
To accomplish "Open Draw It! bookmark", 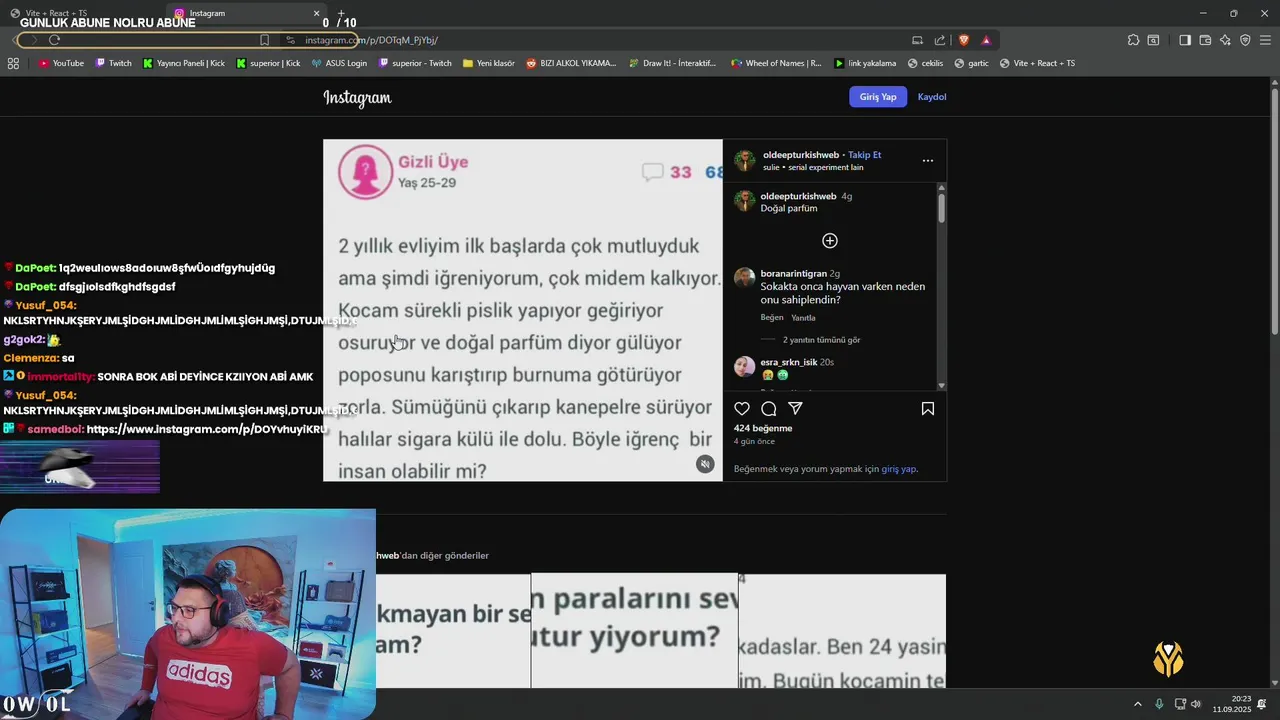I will [672, 63].
